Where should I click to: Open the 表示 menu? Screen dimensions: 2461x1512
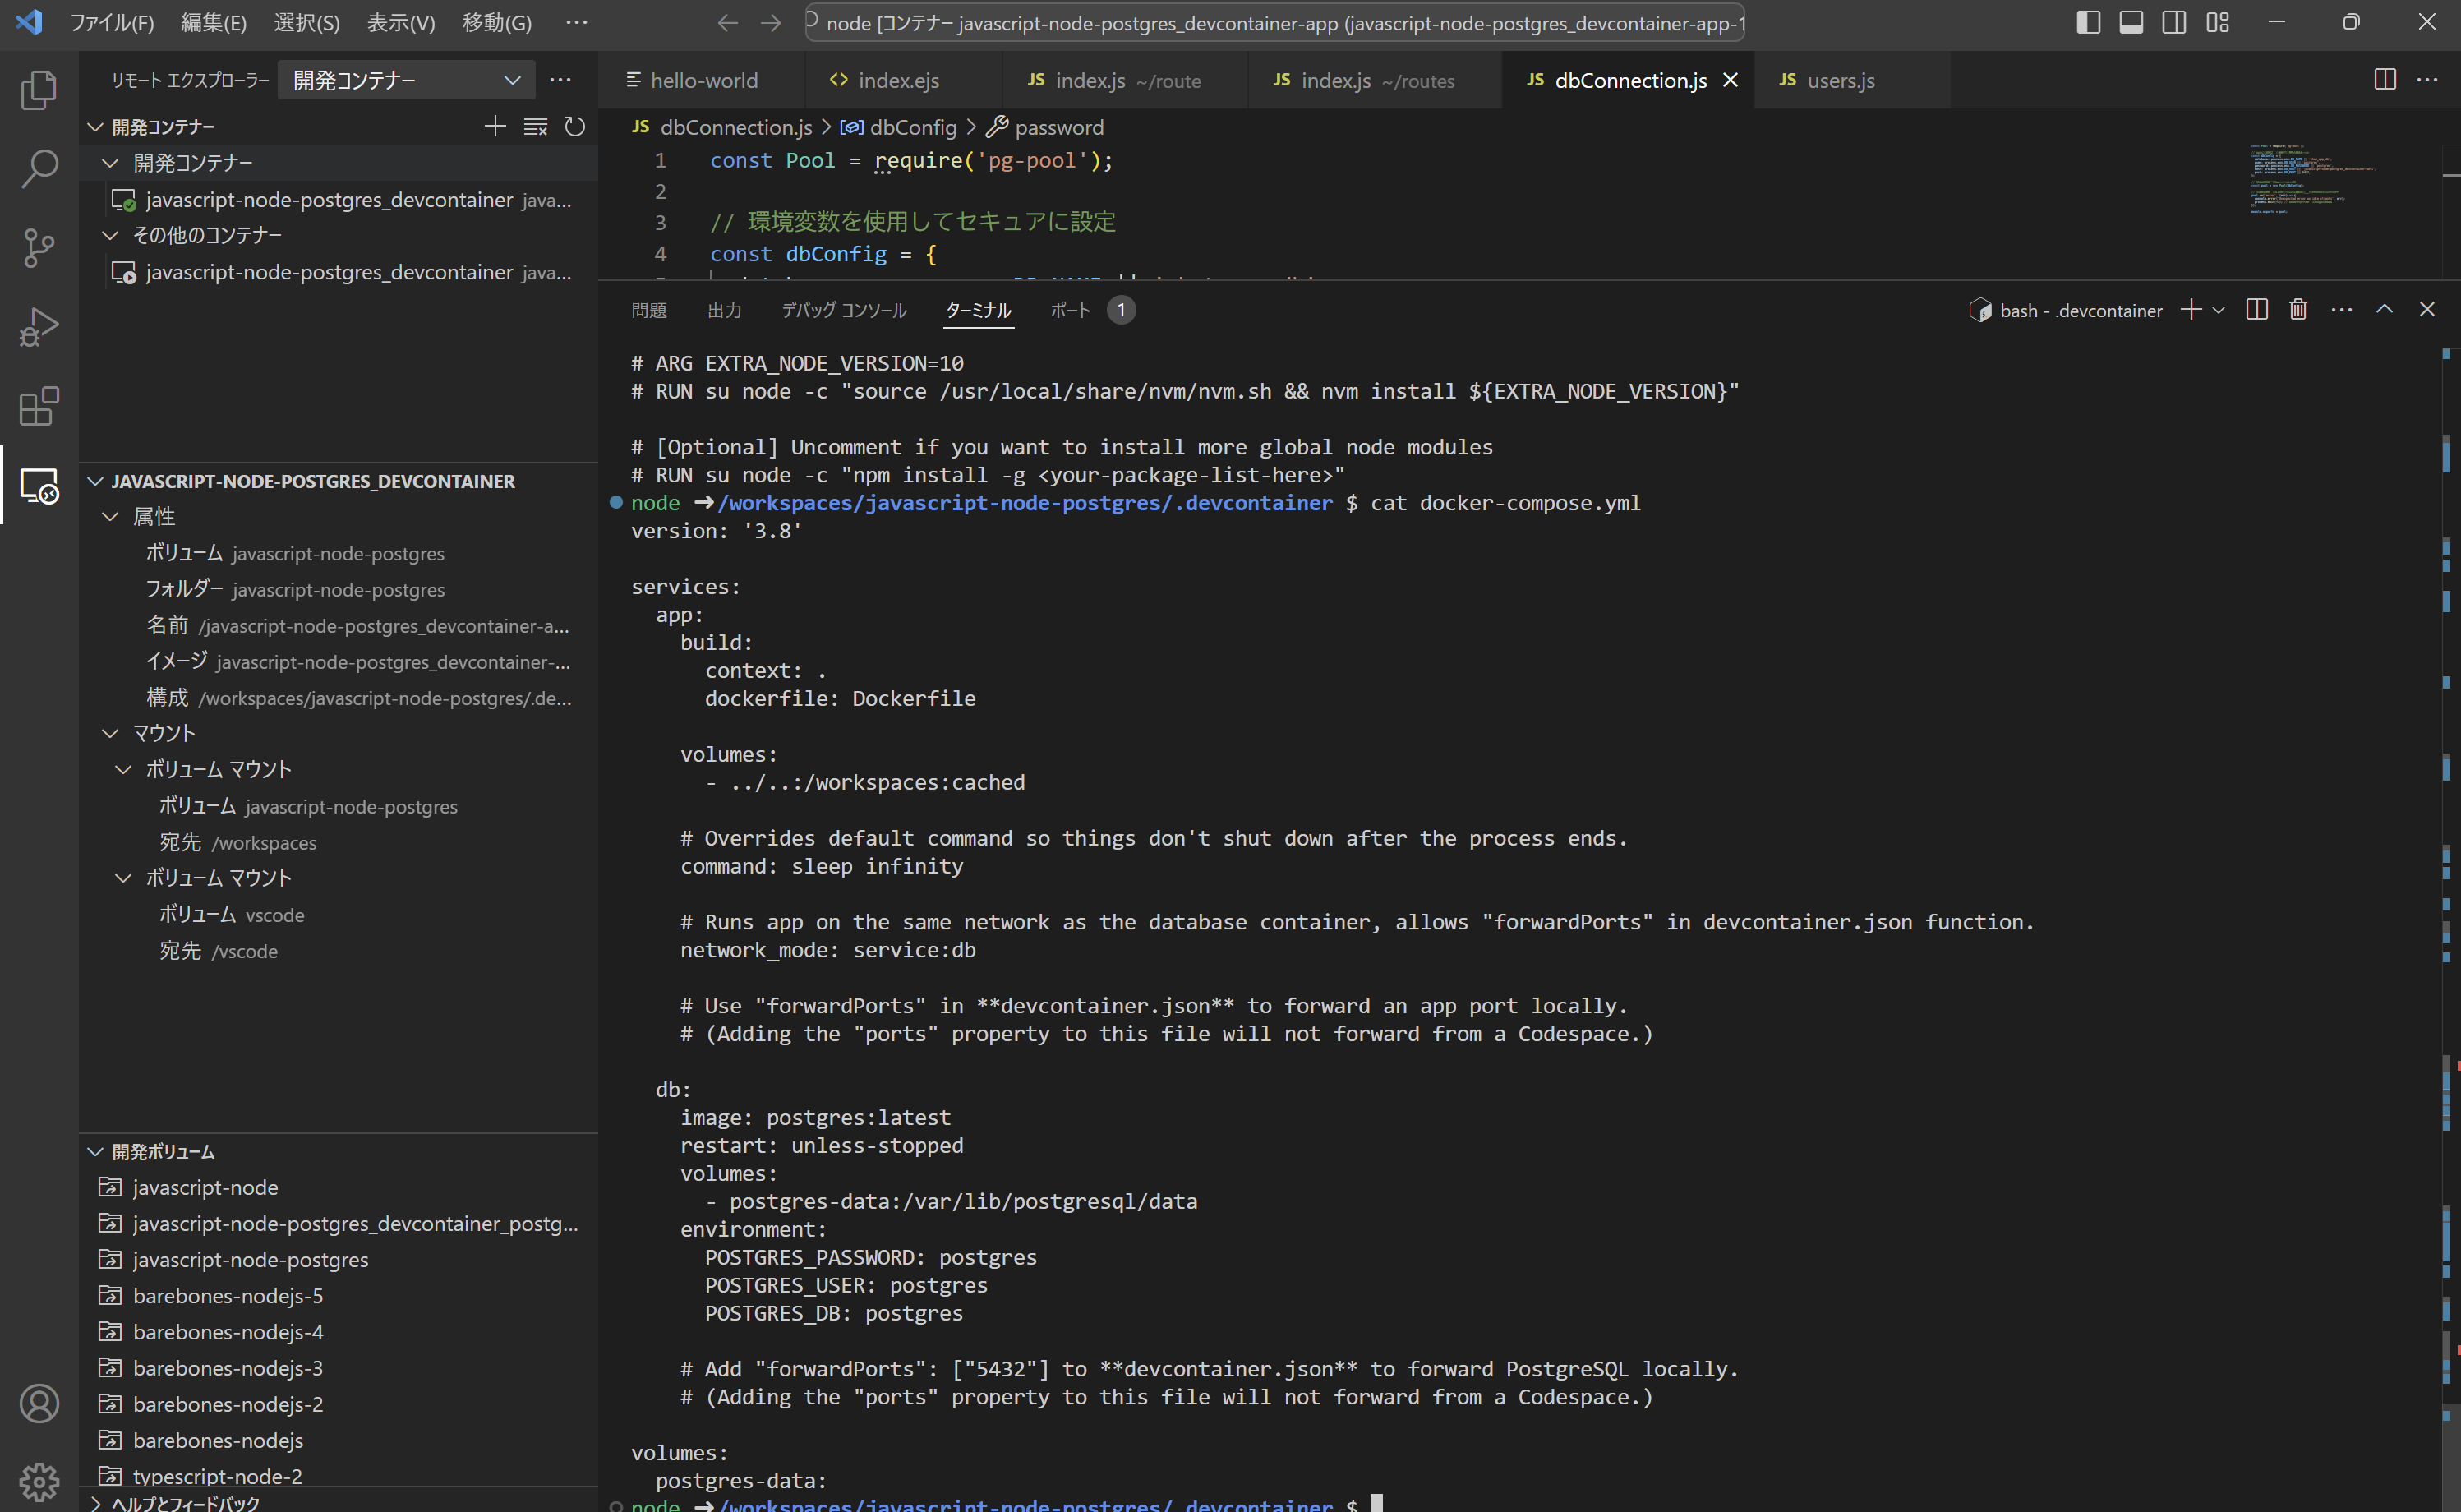(401, 22)
